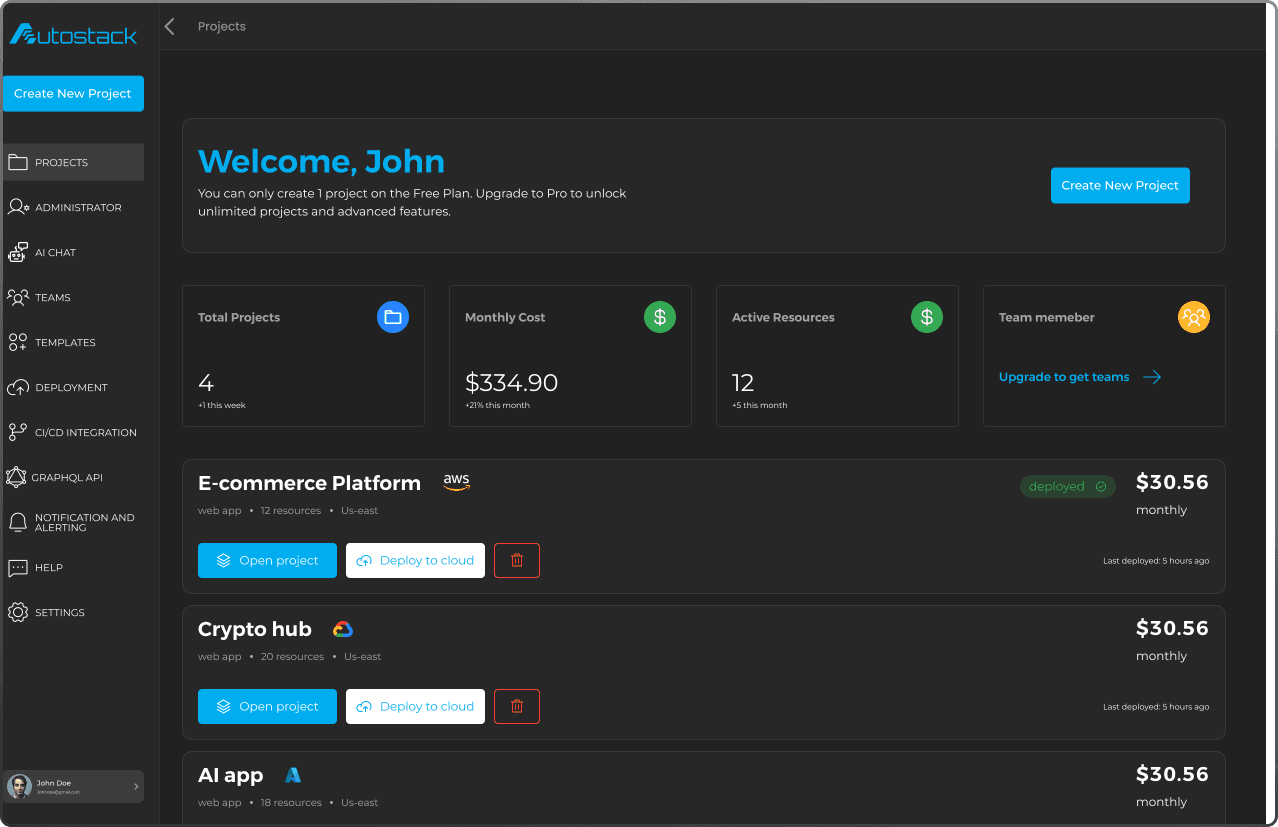The width and height of the screenshot is (1278, 827).
Task: Click the CI/CD Integration branch icon
Action: pos(17,432)
